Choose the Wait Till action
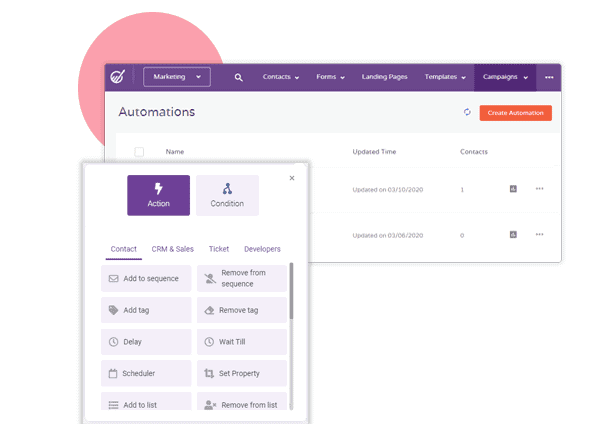 coord(242,342)
